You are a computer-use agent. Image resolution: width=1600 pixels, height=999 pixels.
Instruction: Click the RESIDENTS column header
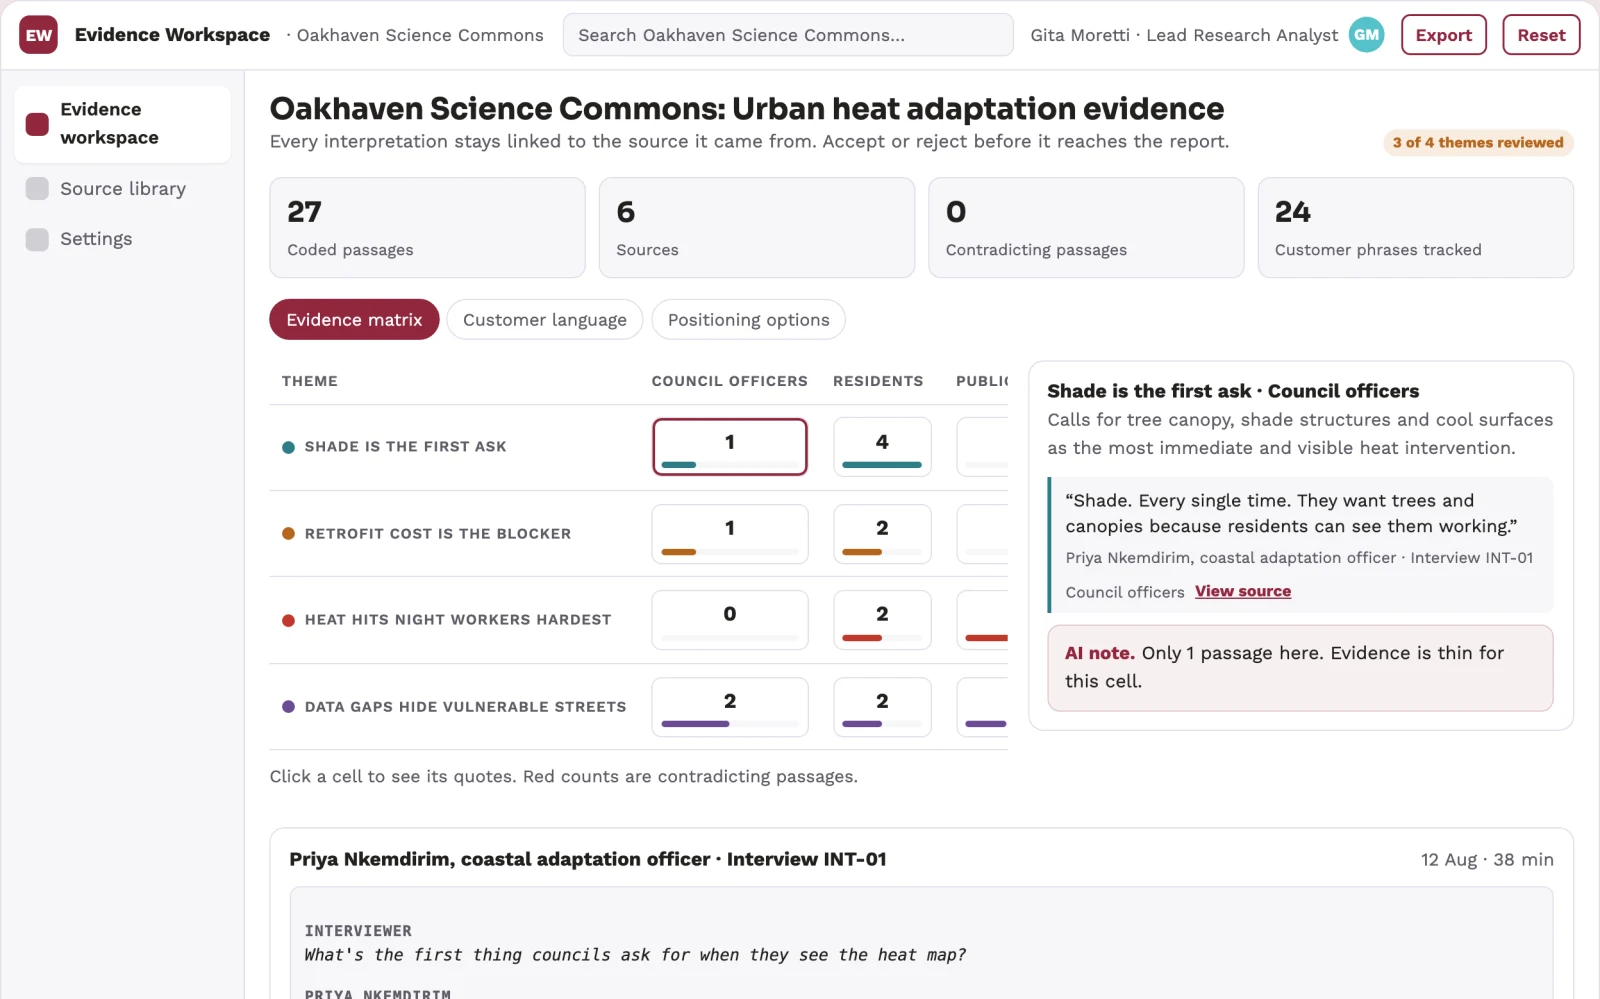click(878, 381)
